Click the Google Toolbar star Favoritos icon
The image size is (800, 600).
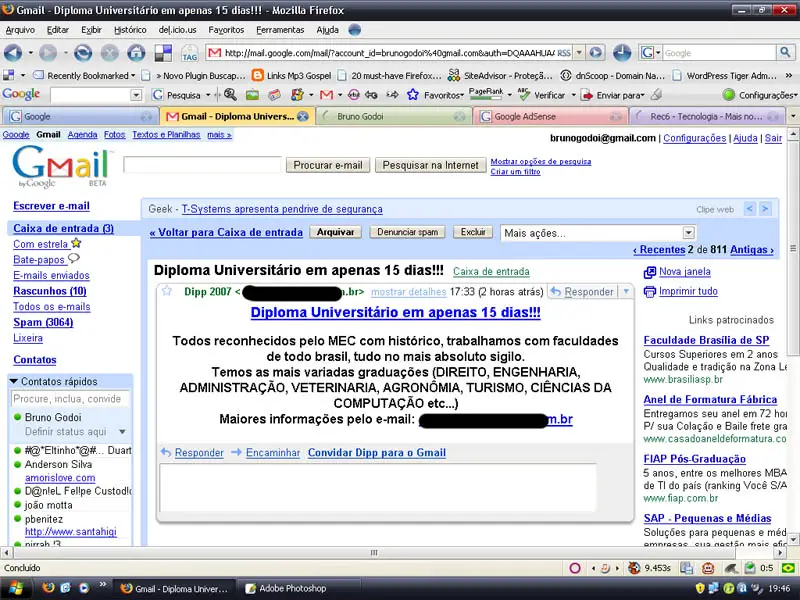click(412, 95)
